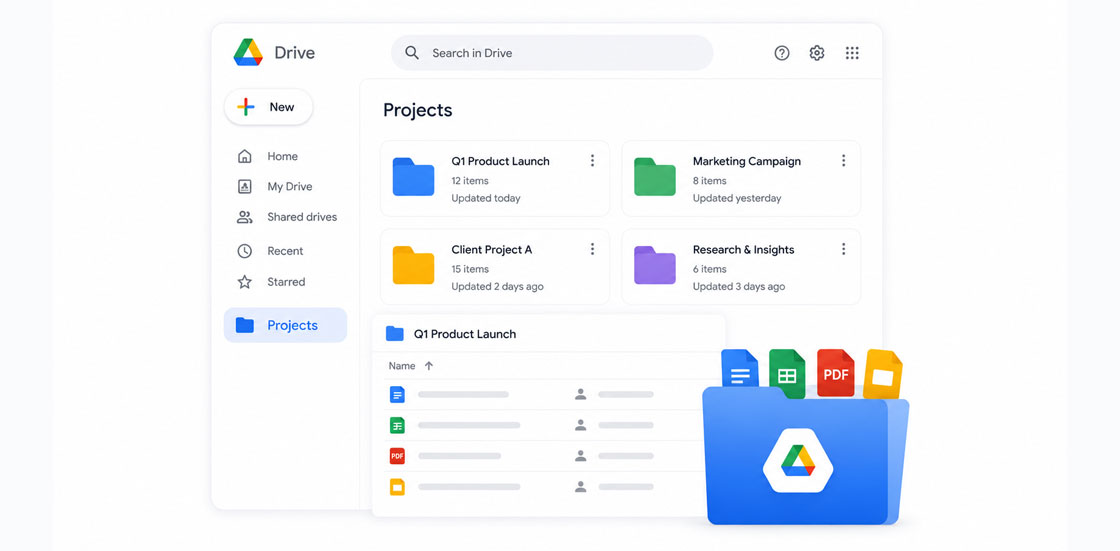This screenshot has height=551, width=1120.
Task: Open Settings gear icon
Action: (x=817, y=53)
